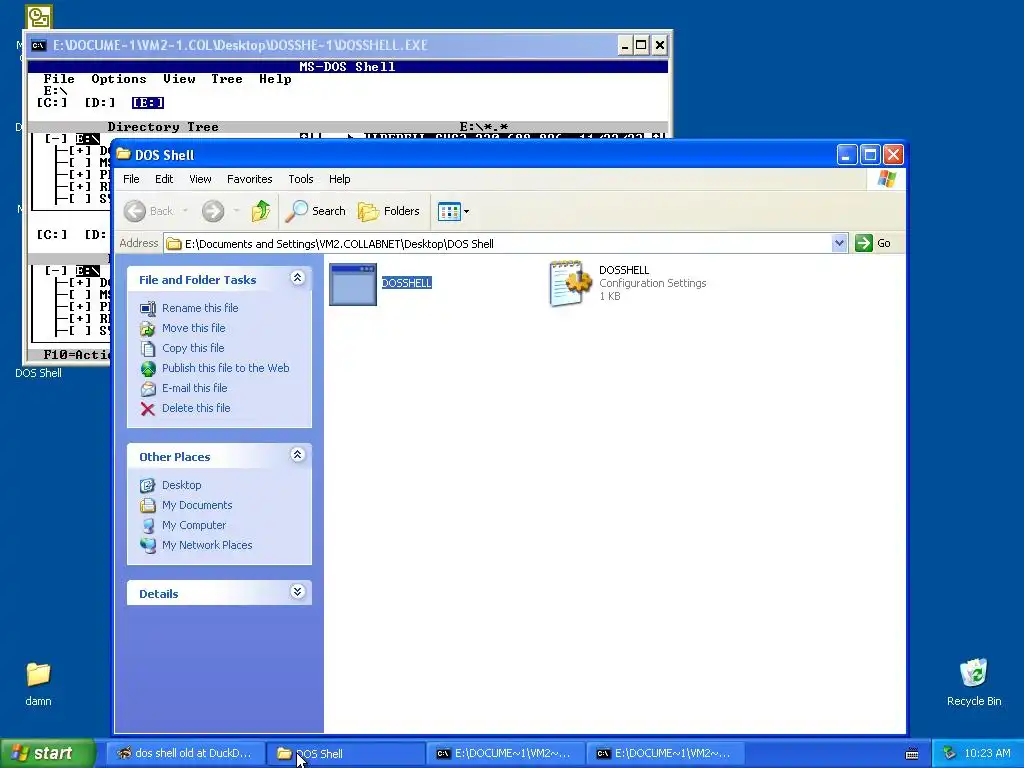The image size is (1024, 768).
Task: Click Publish this file to the Web
Action: pyautogui.click(x=225, y=368)
